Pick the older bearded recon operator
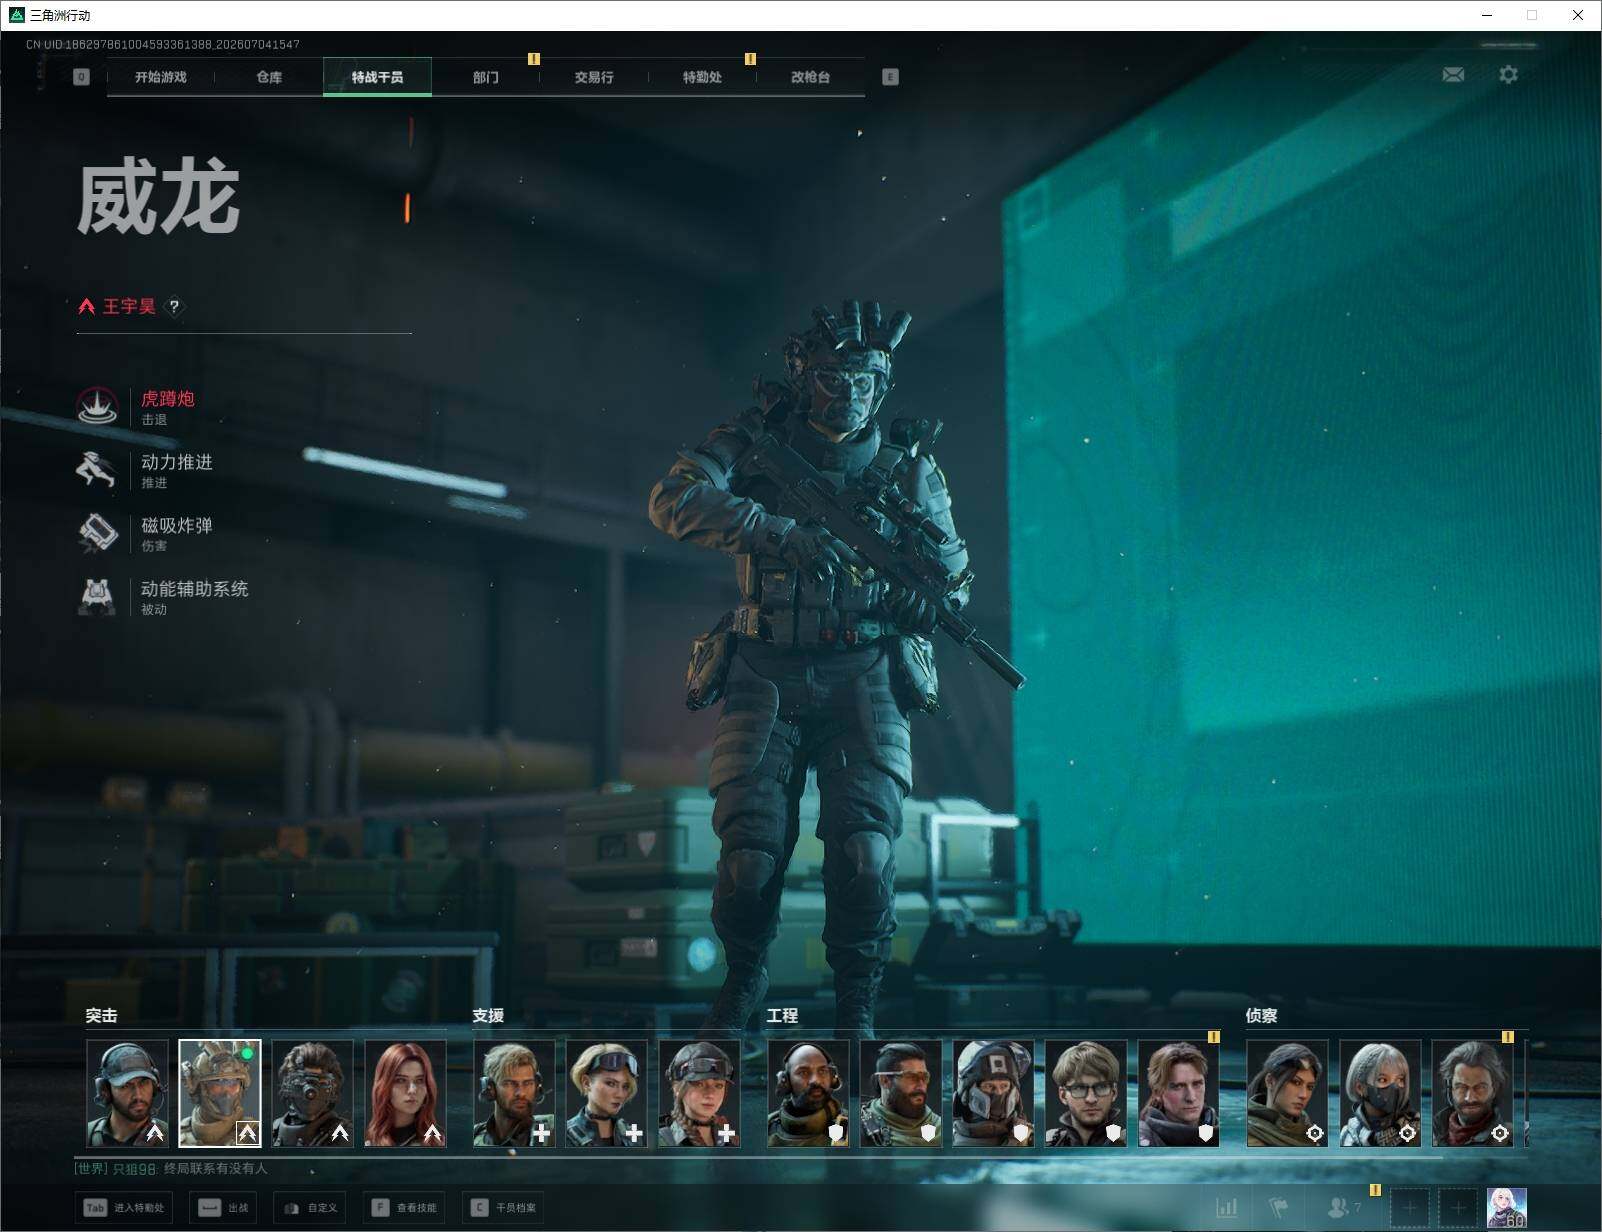Screen dimensions: 1602x1232 1472,1093
